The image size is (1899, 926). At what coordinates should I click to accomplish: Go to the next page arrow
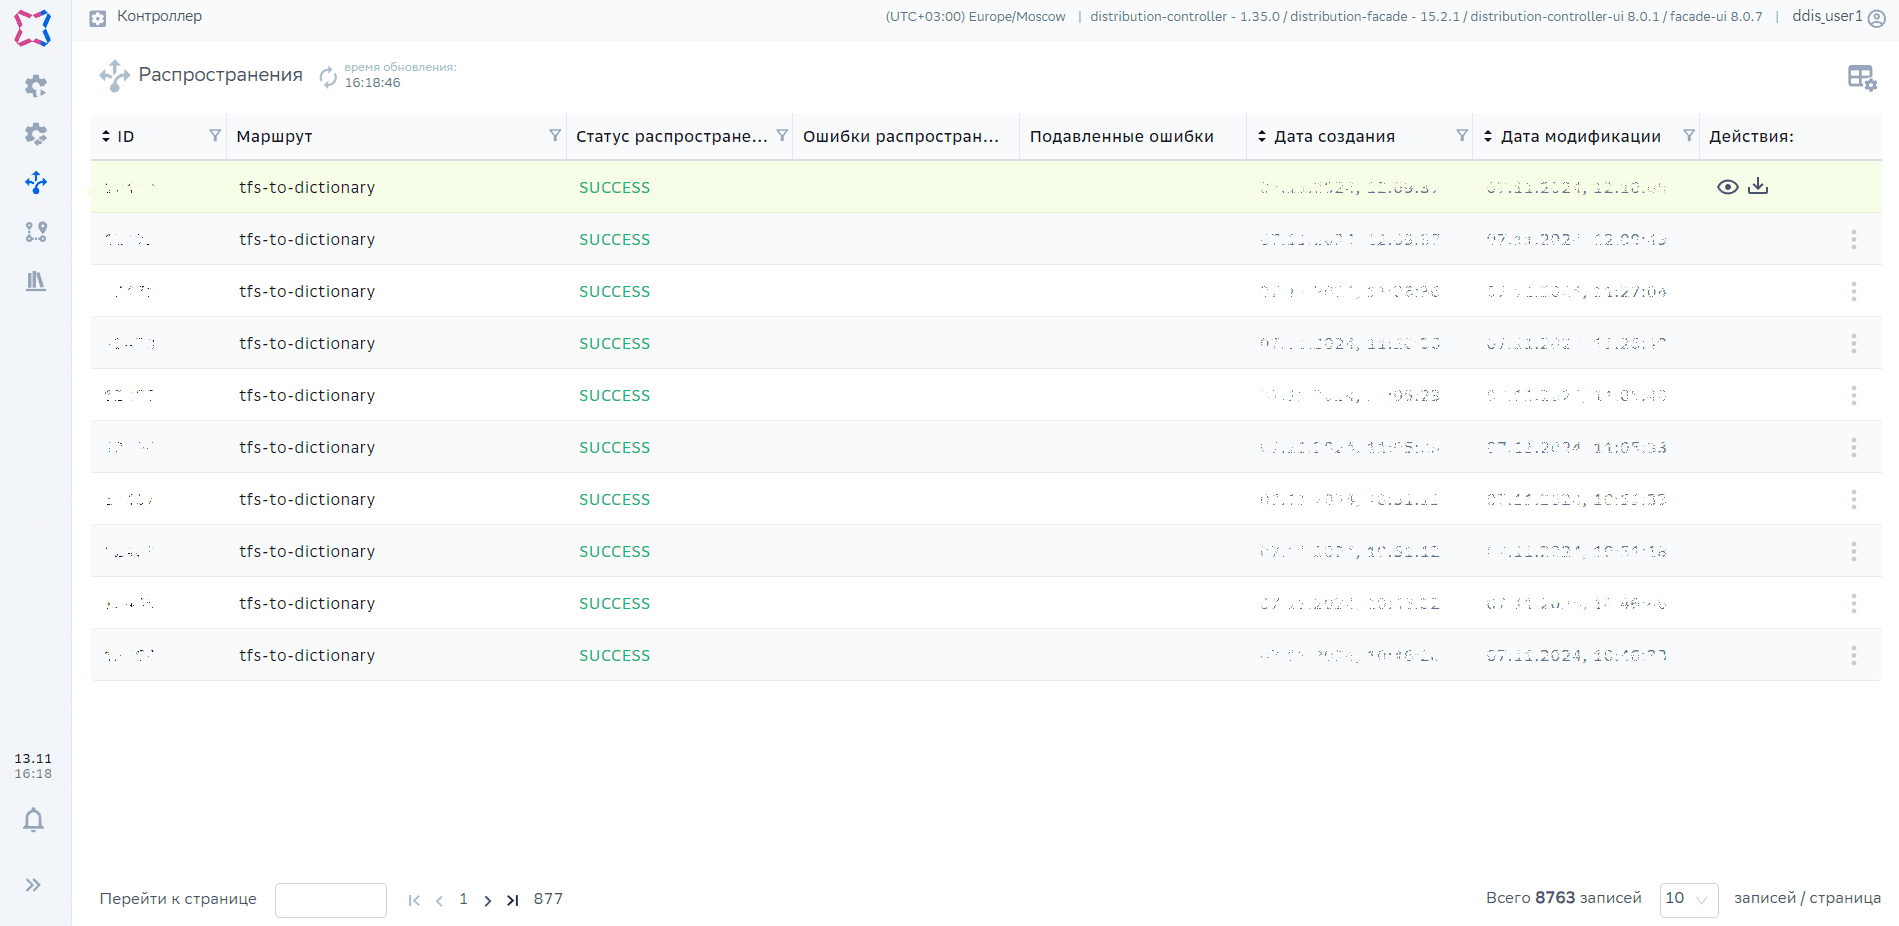pos(488,900)
